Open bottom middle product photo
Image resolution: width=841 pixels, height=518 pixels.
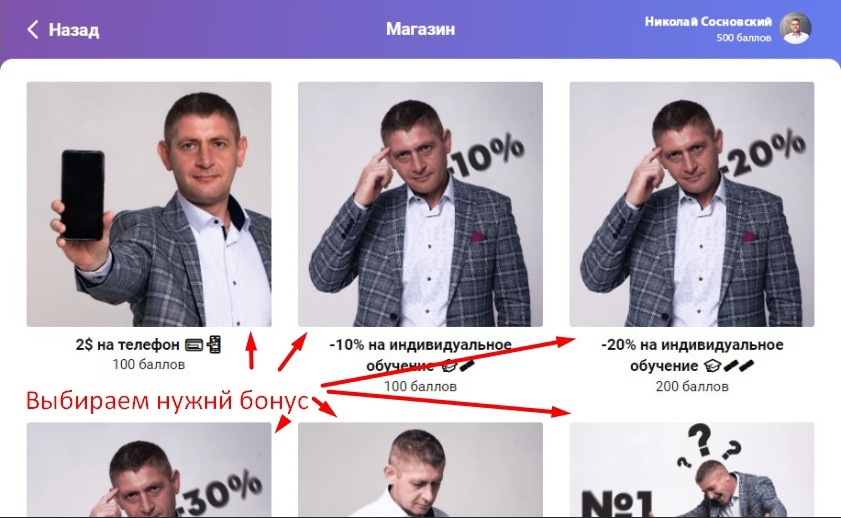[420, 470]
